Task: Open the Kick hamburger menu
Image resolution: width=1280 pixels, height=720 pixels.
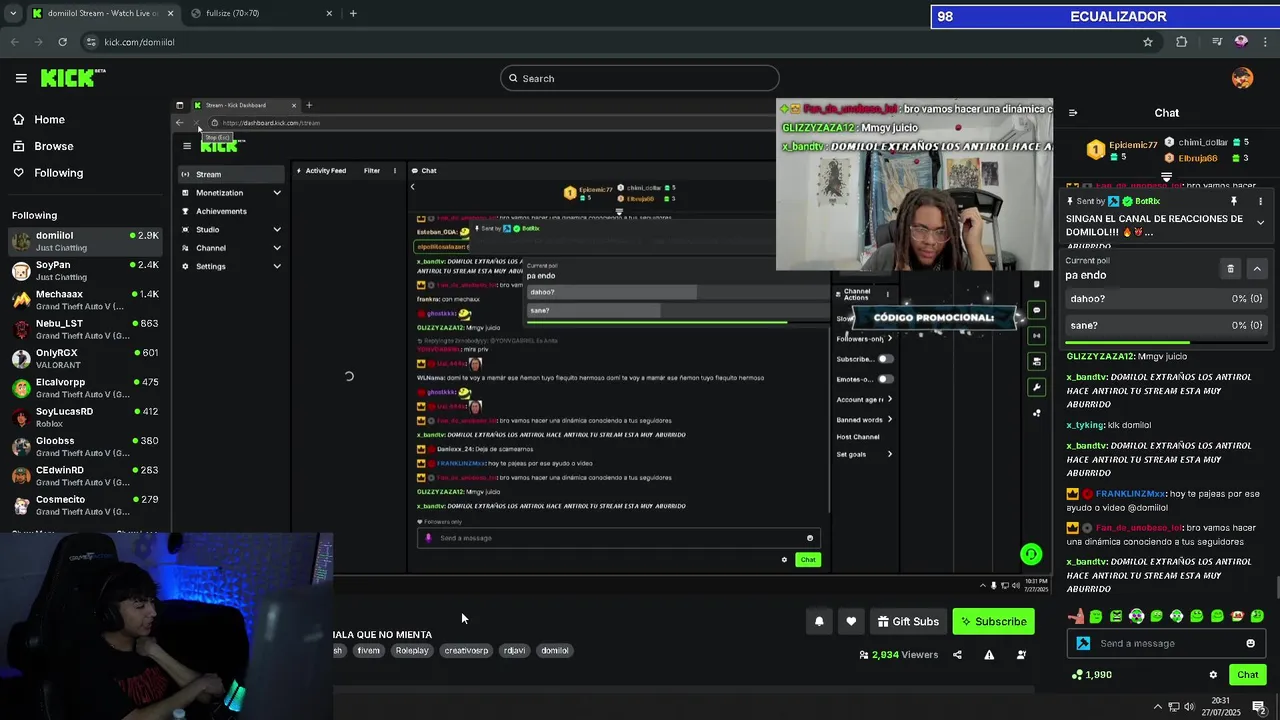Action: pos(21,78)
